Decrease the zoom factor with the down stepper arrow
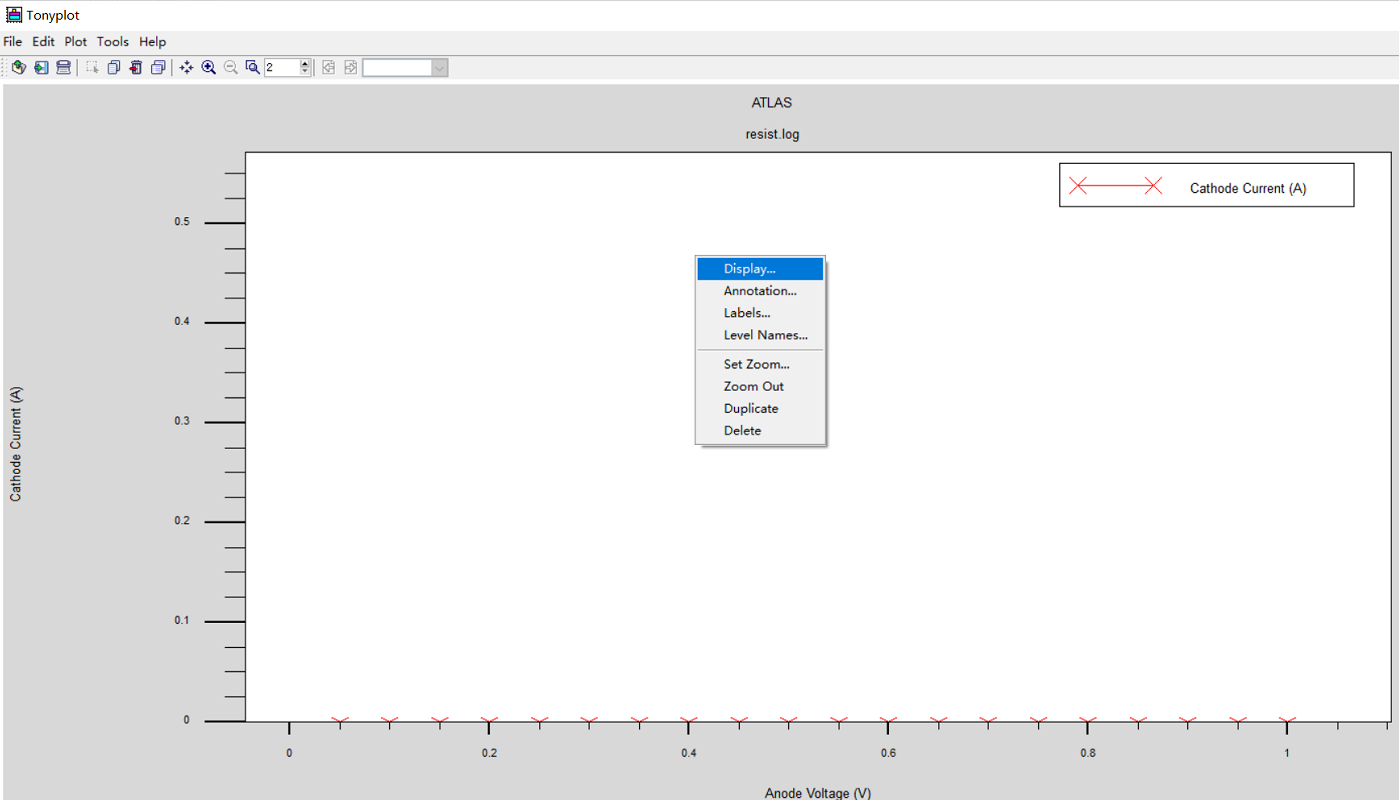Viewport: 1399px width, 800px height. click(304, 71)
